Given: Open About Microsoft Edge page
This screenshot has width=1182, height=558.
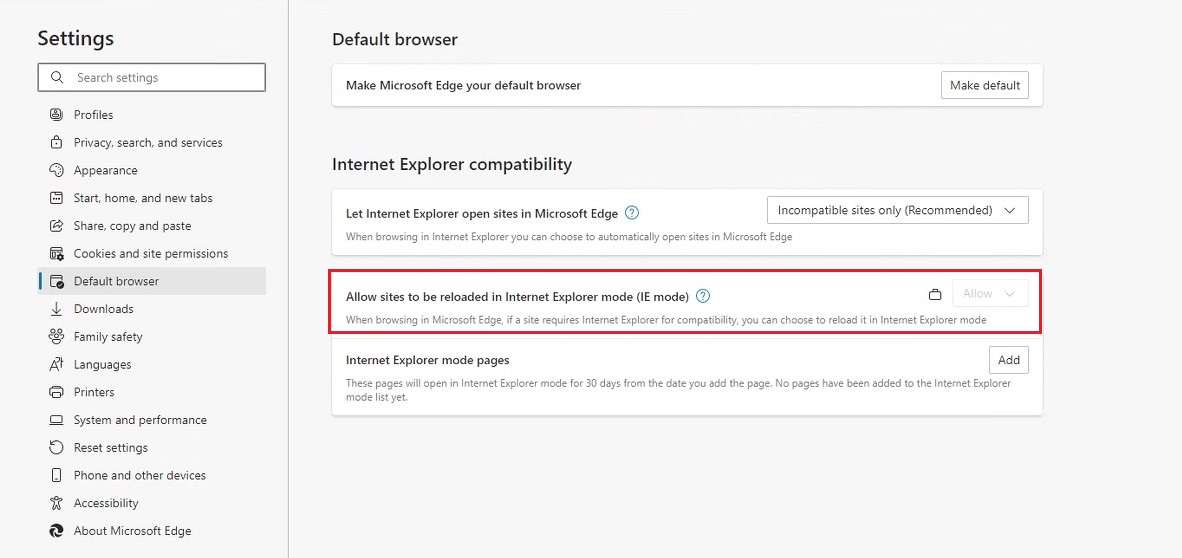Looking at the screenshot, I should tap(152, 531).
